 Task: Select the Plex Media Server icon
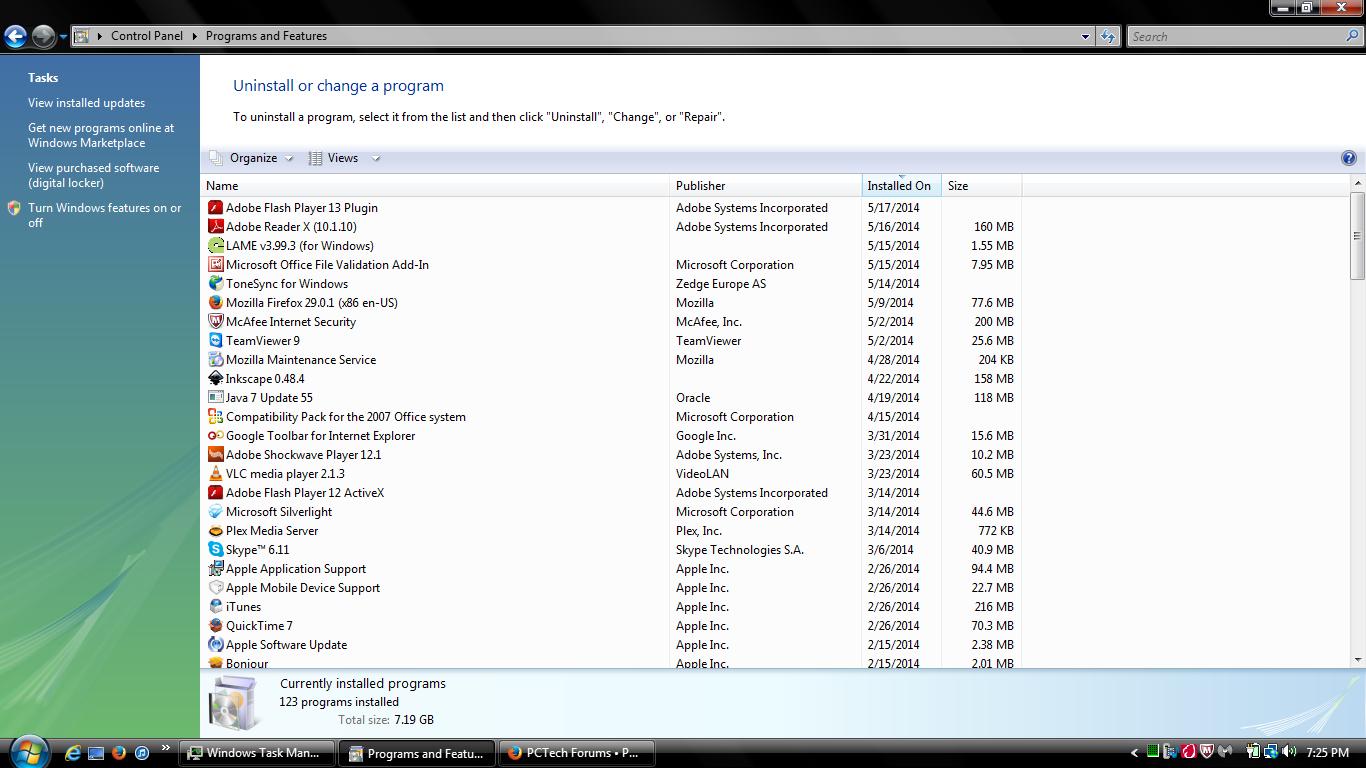click(215, 531)
